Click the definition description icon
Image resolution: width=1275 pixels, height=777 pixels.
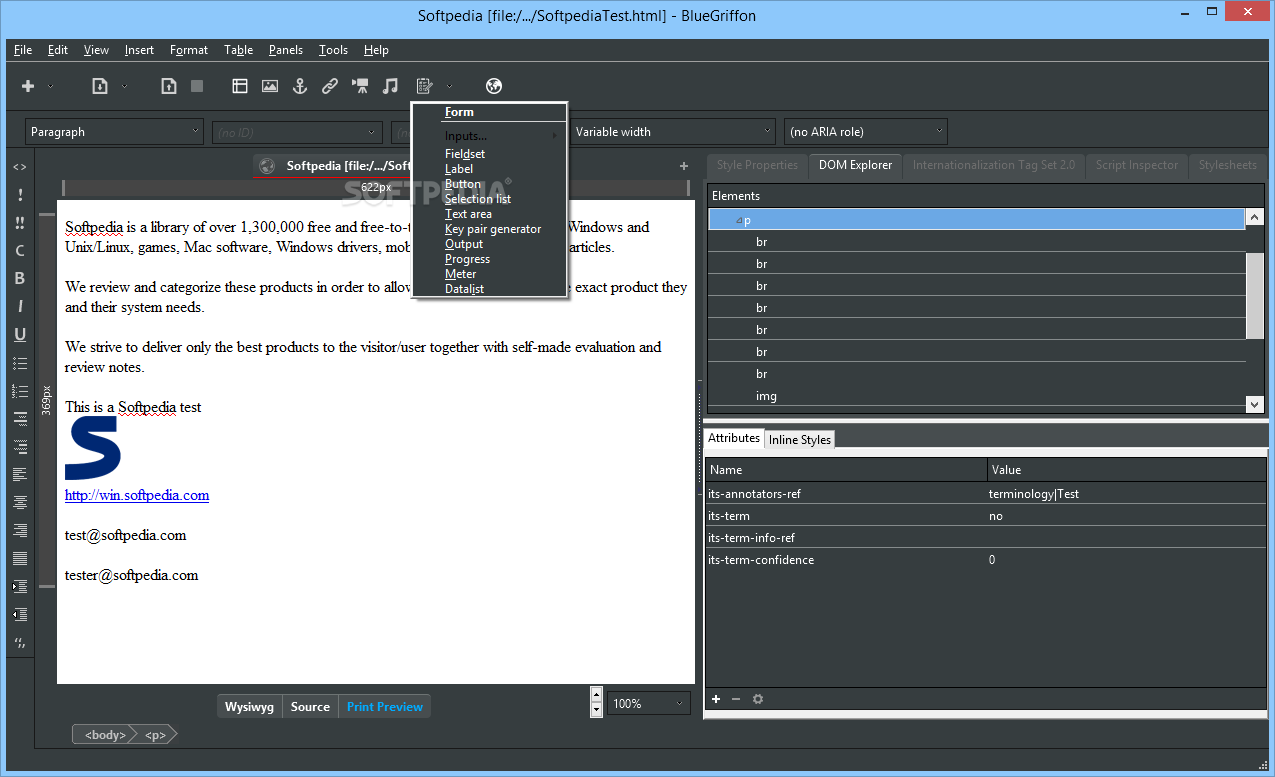point(20,446)
